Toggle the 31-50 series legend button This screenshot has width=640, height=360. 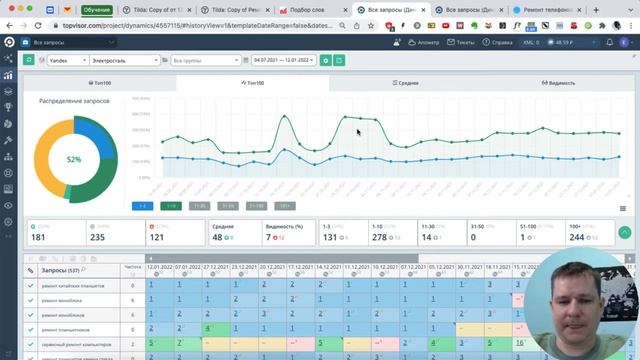tap(228, 206)
